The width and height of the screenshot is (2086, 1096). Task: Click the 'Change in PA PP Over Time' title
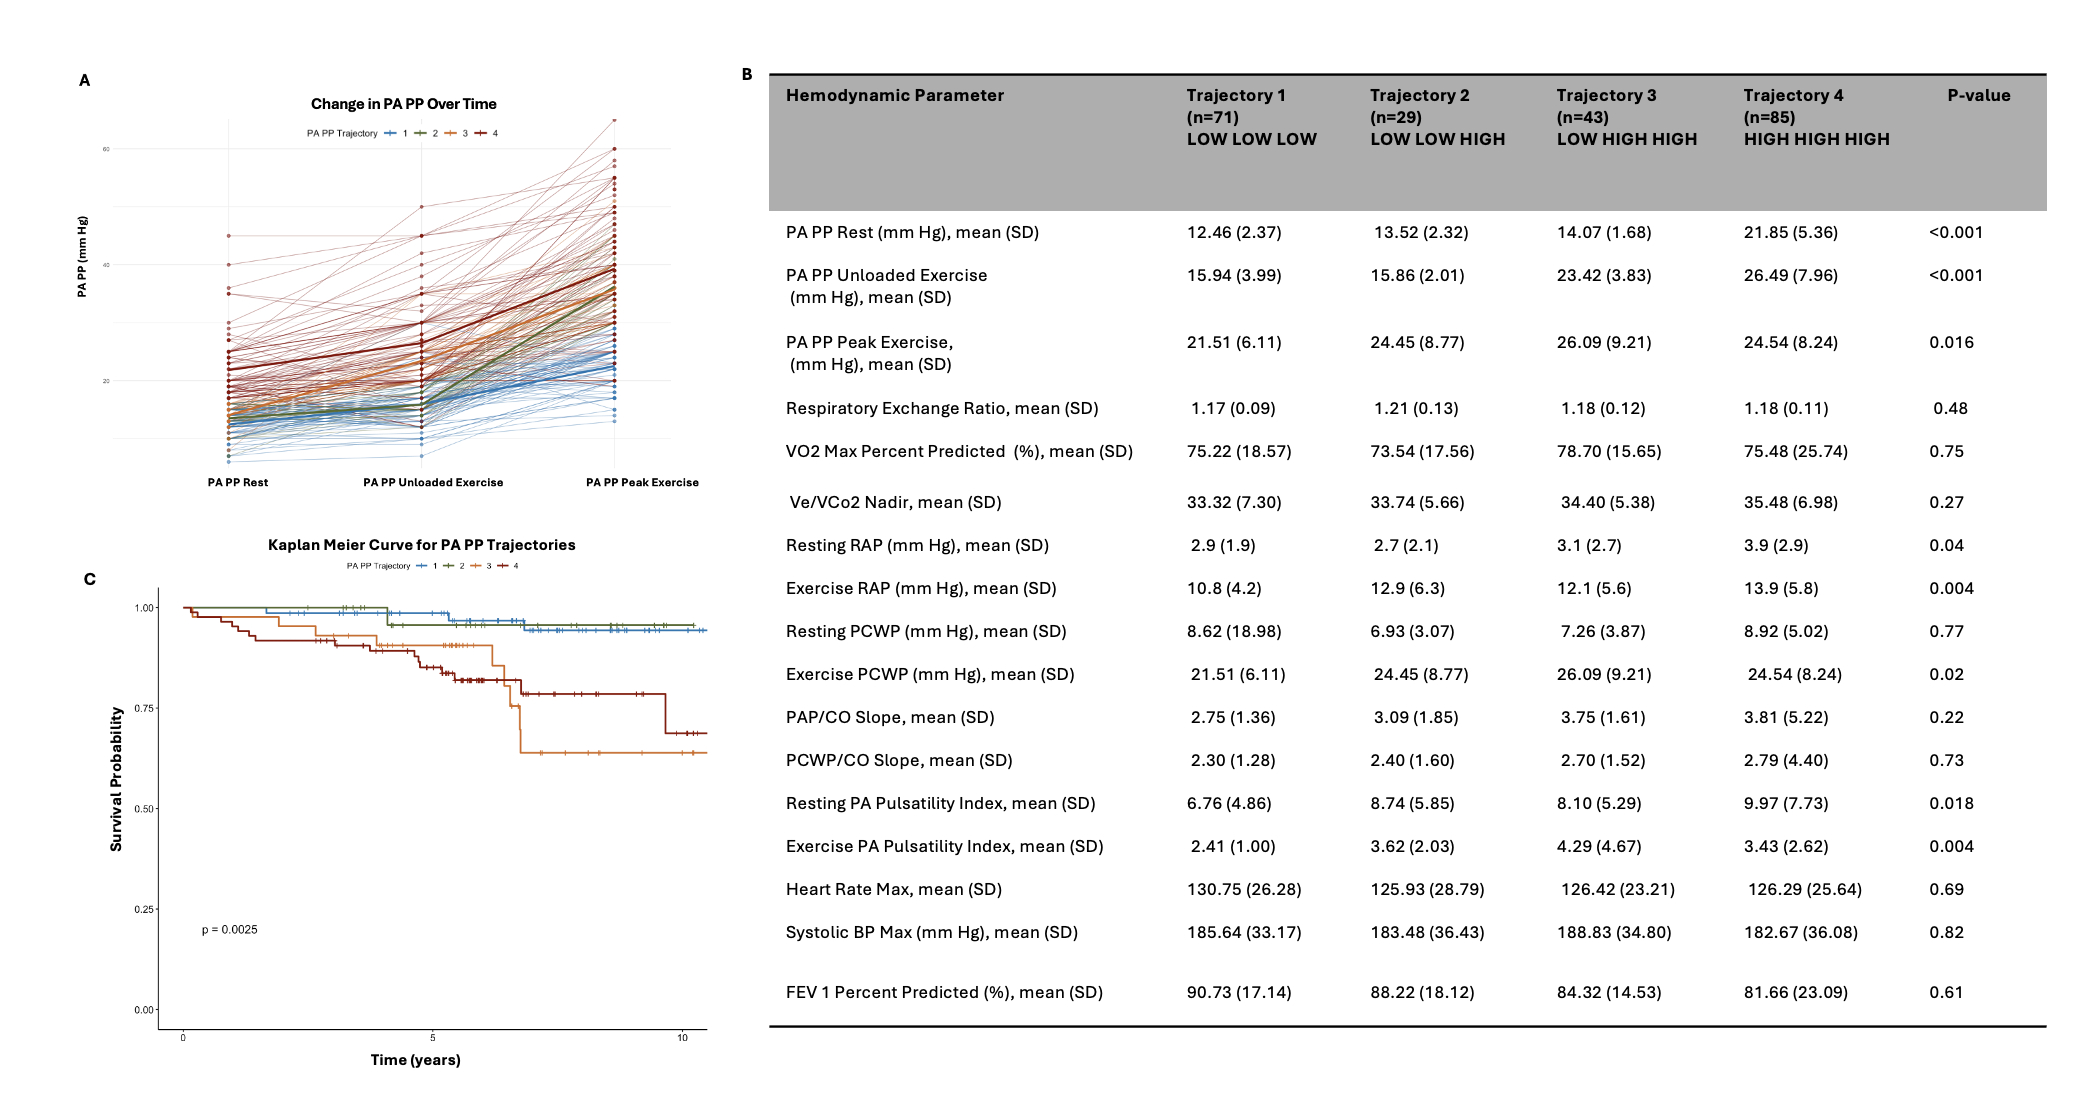pyautogui.click(x=403, y=104)
